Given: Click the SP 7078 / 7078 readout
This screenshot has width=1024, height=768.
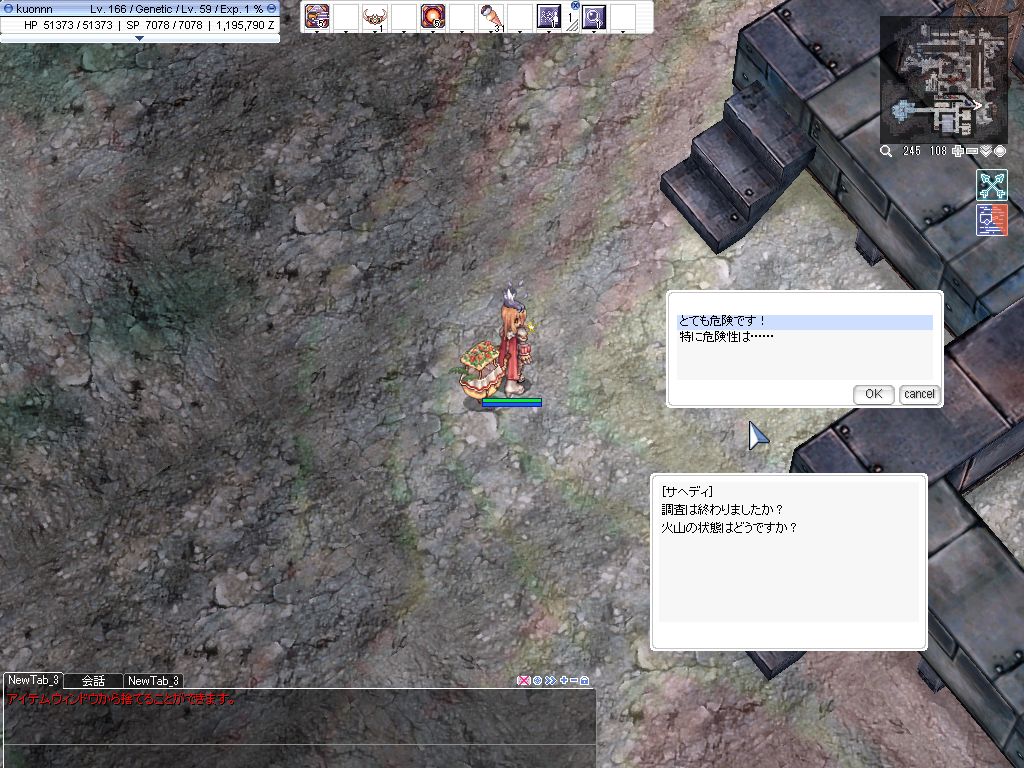Looking at the screenshot, I should click(165, 25).
